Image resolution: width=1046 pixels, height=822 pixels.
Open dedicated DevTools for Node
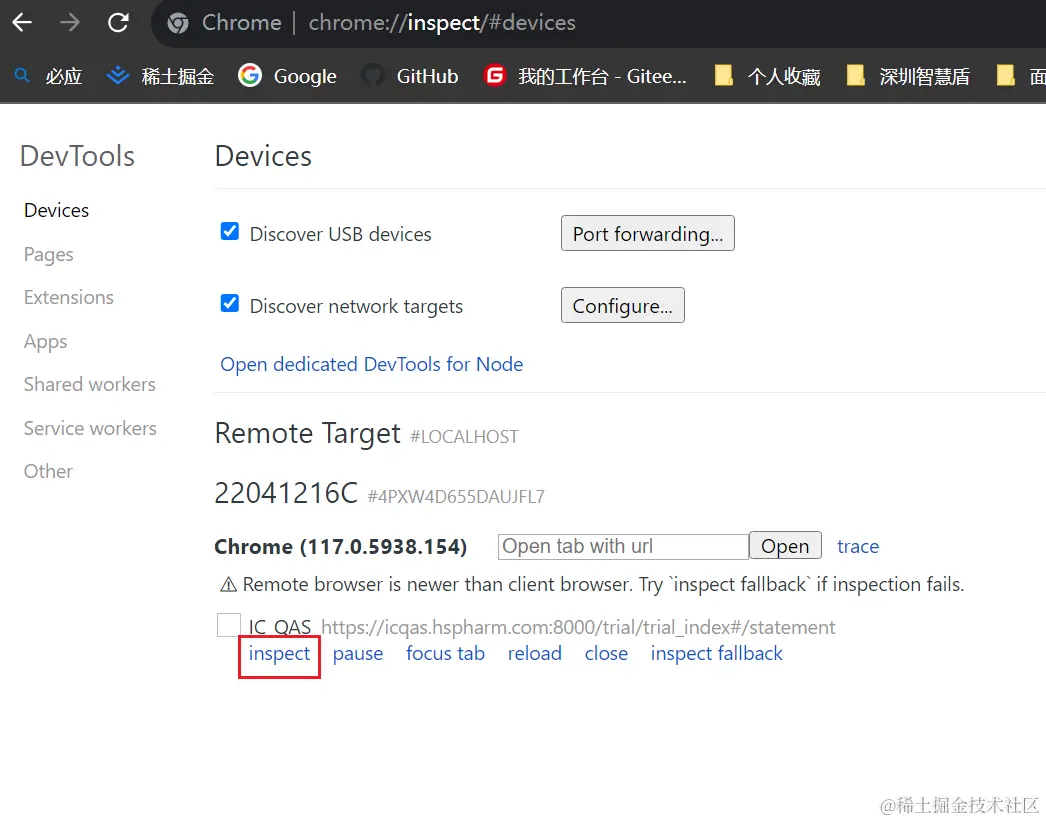tap(372, 364)
